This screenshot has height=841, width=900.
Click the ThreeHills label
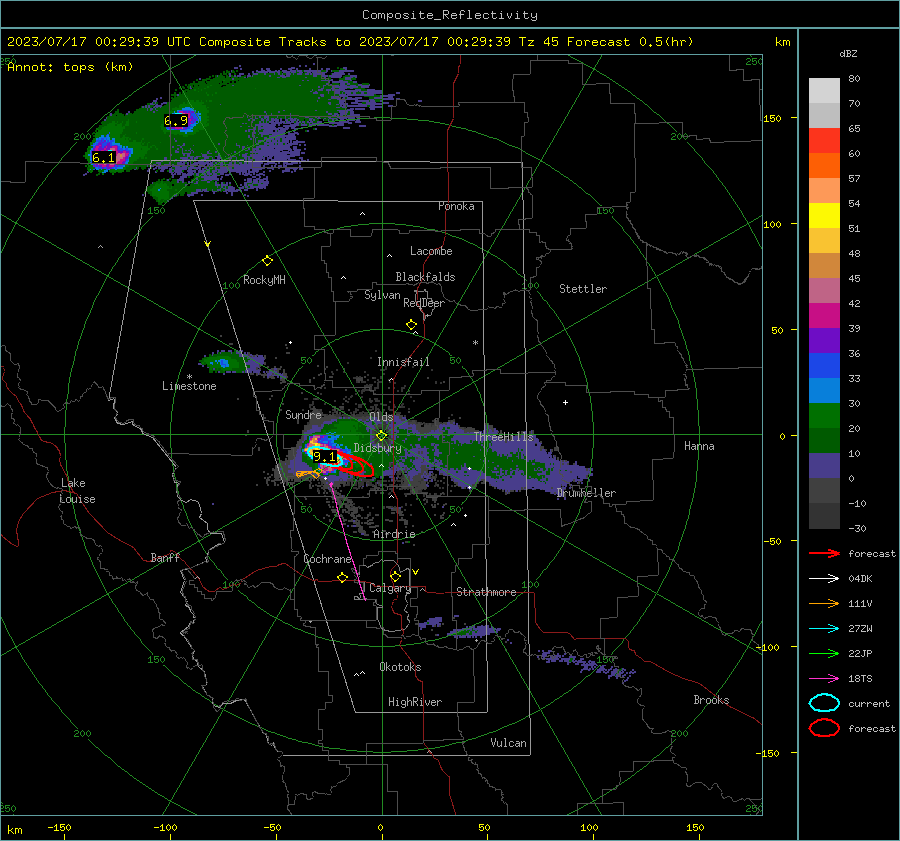pos(503,437)
